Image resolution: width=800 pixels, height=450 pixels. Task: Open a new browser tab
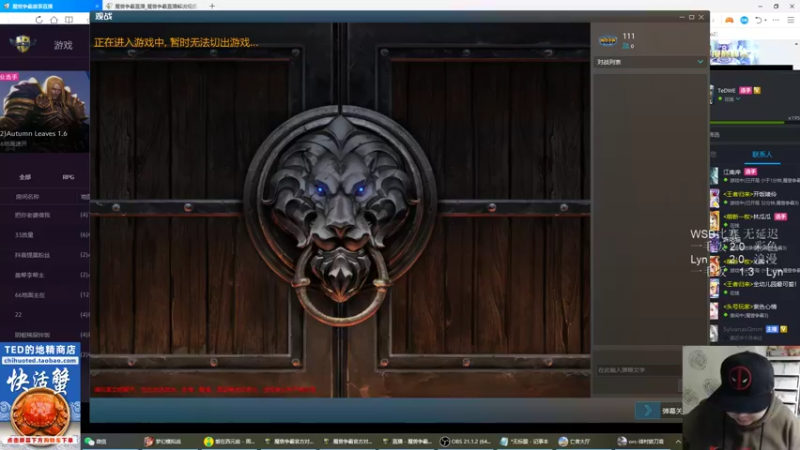pos(212,6)
